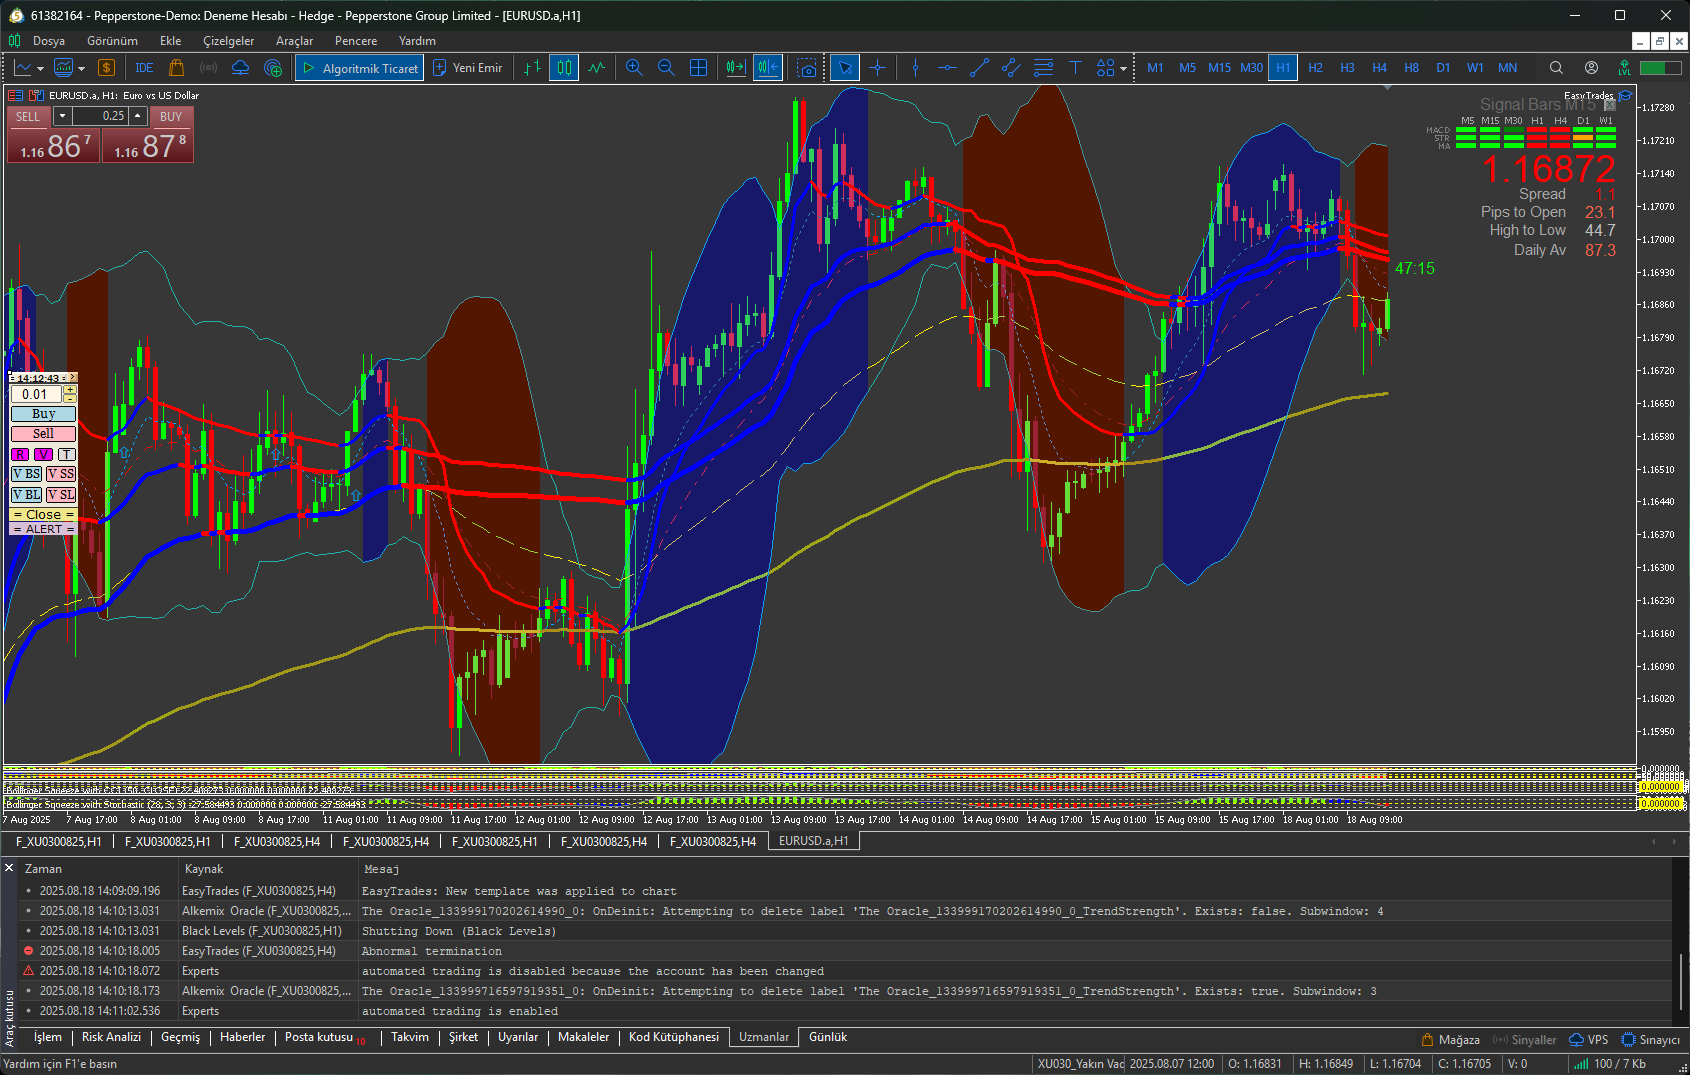Viewport: 1690px width, 1075px height.
Task: Switch chart to line chart type
Action: (596, 68)
